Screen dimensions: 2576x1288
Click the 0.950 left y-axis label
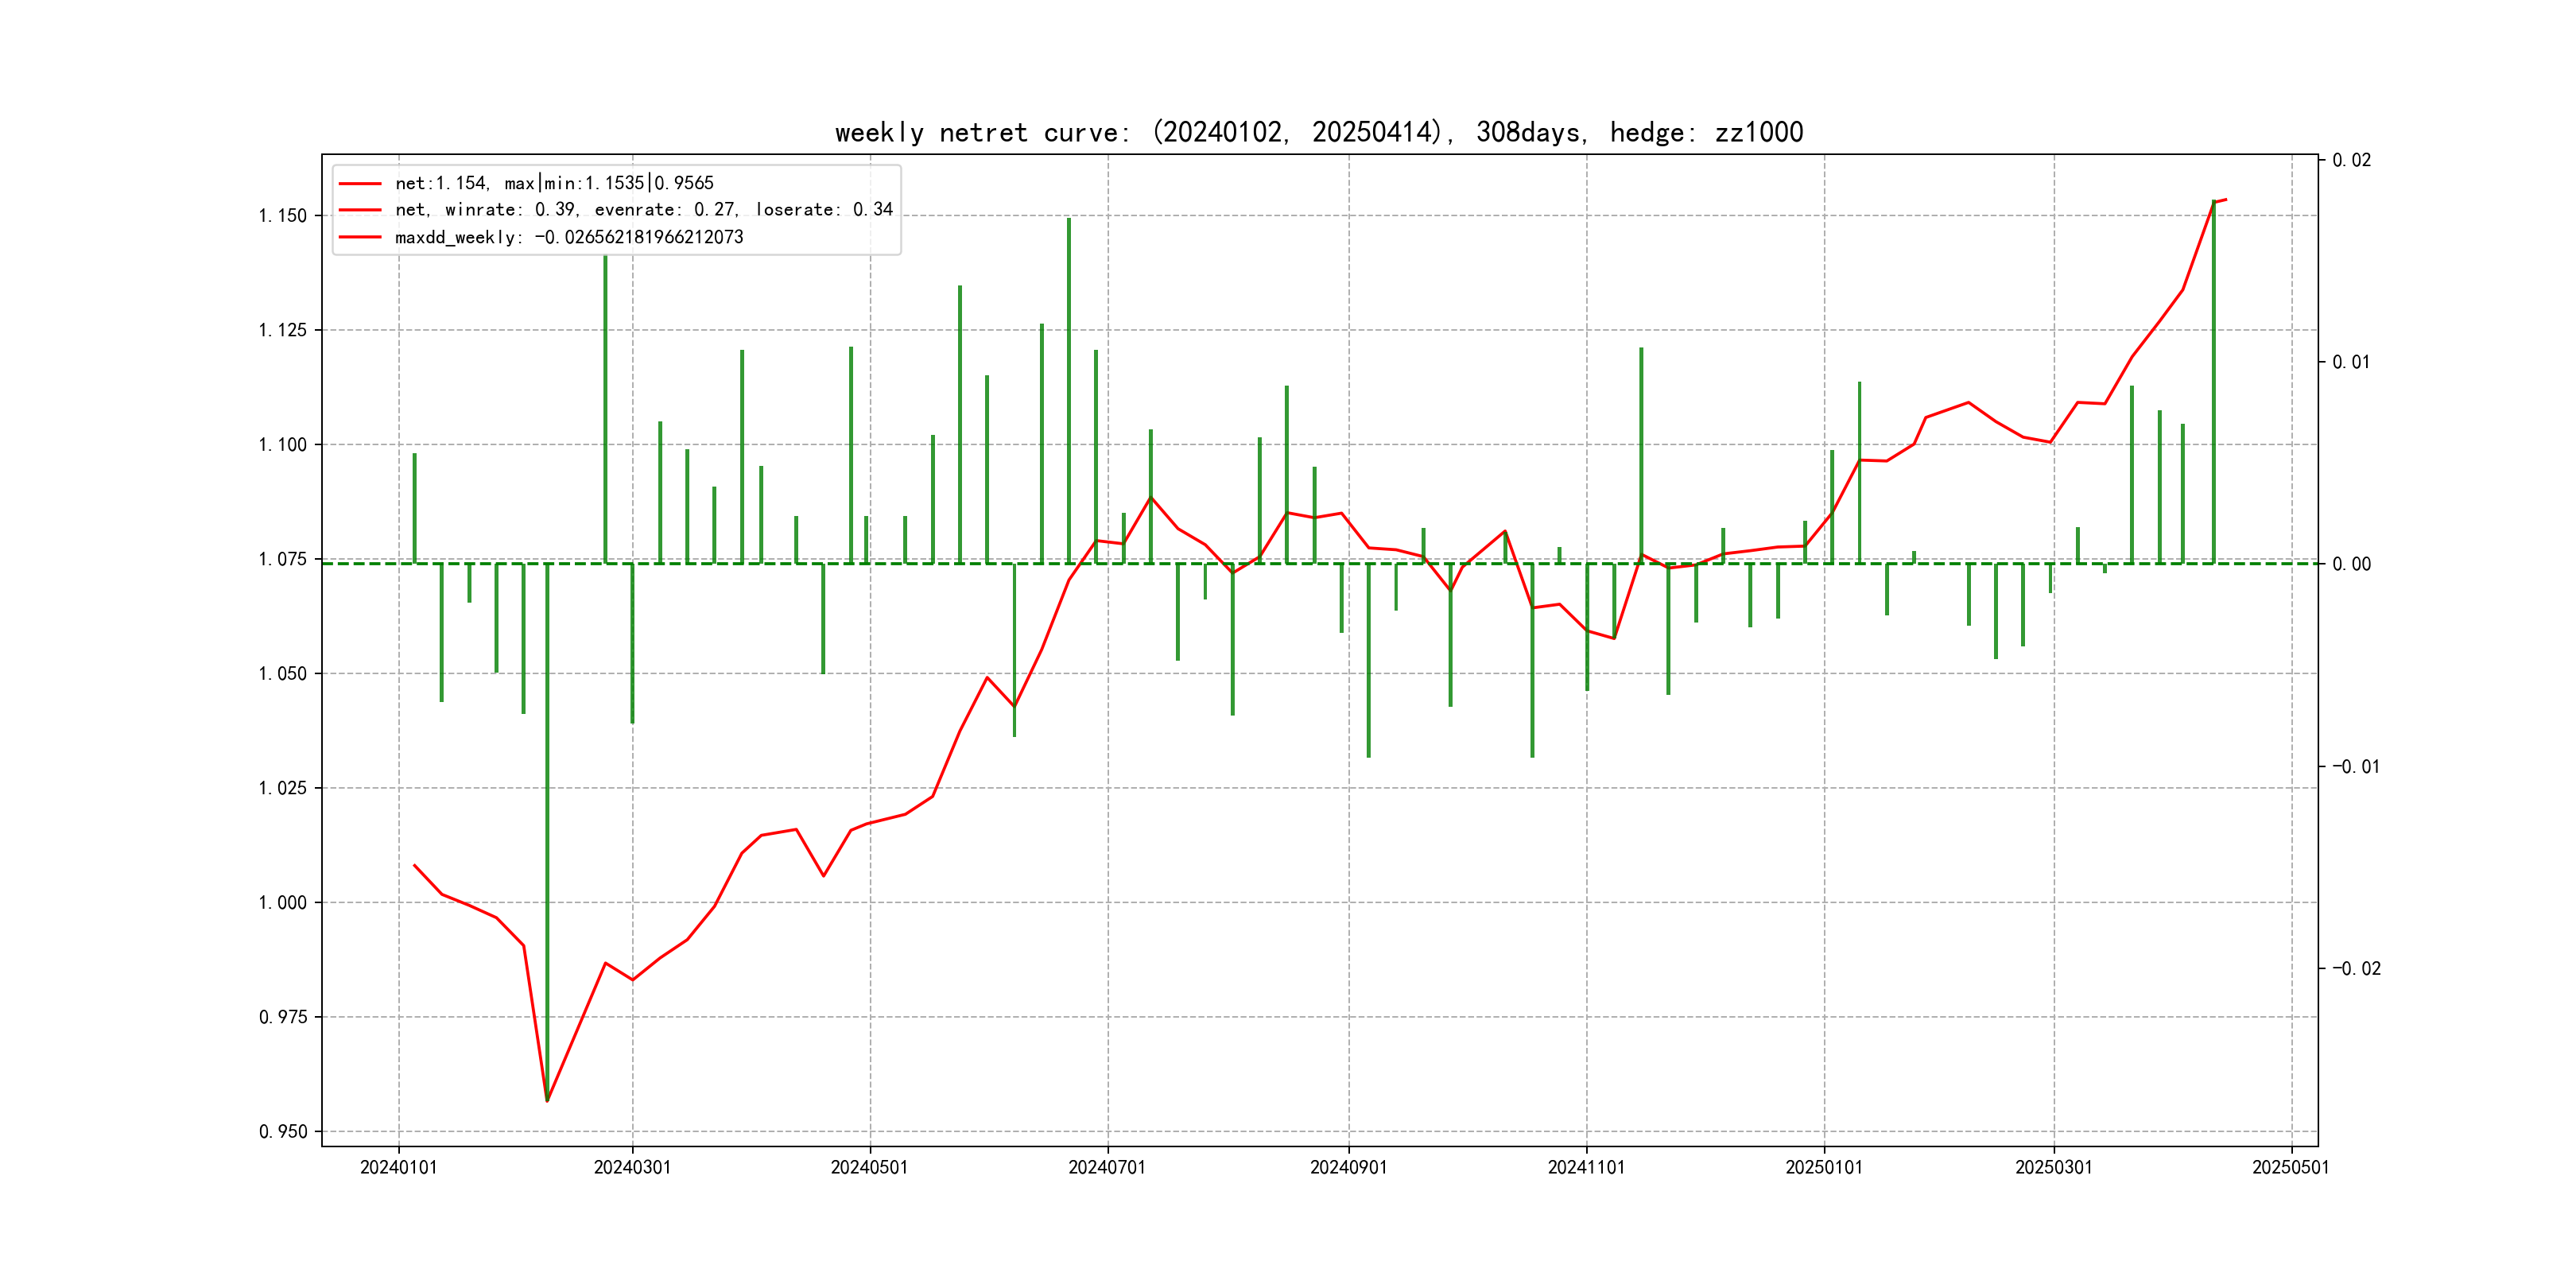pyautogui.click(x=283, y=1132)
